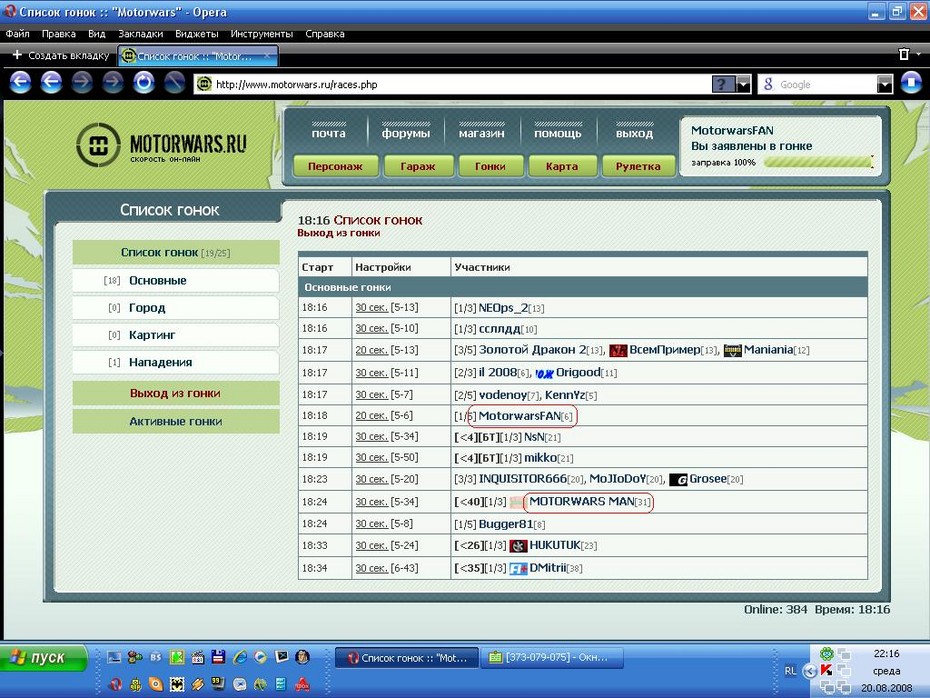Open the Справка menu

tap(324, 34)
